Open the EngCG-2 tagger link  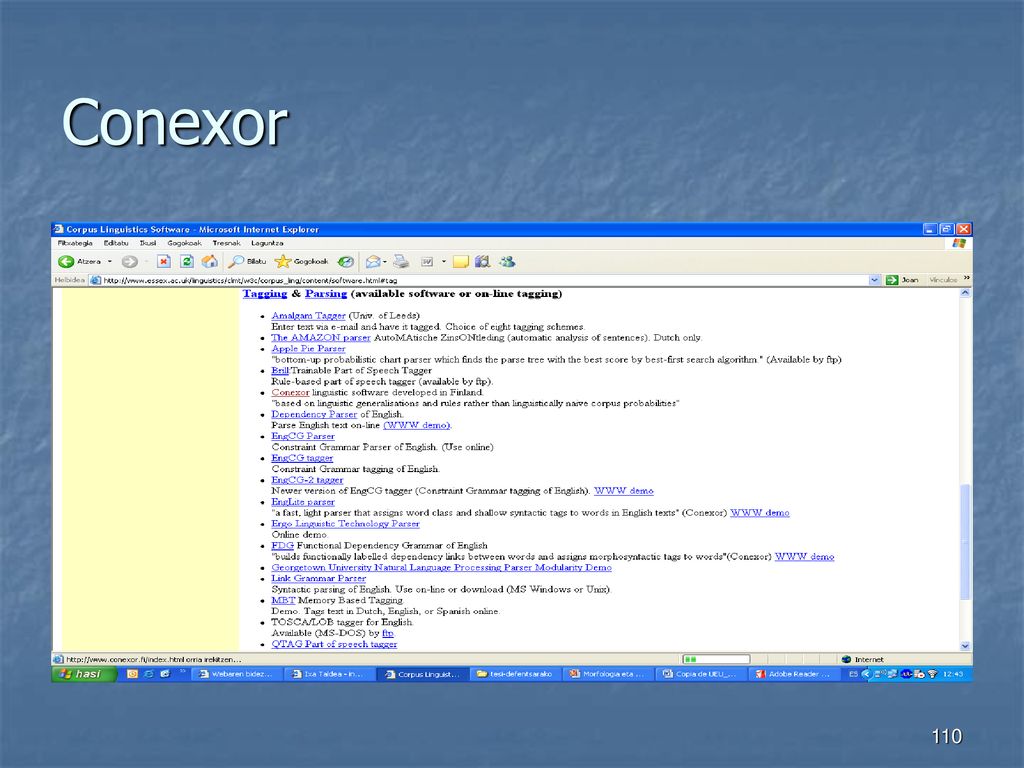tap(307, 480)
